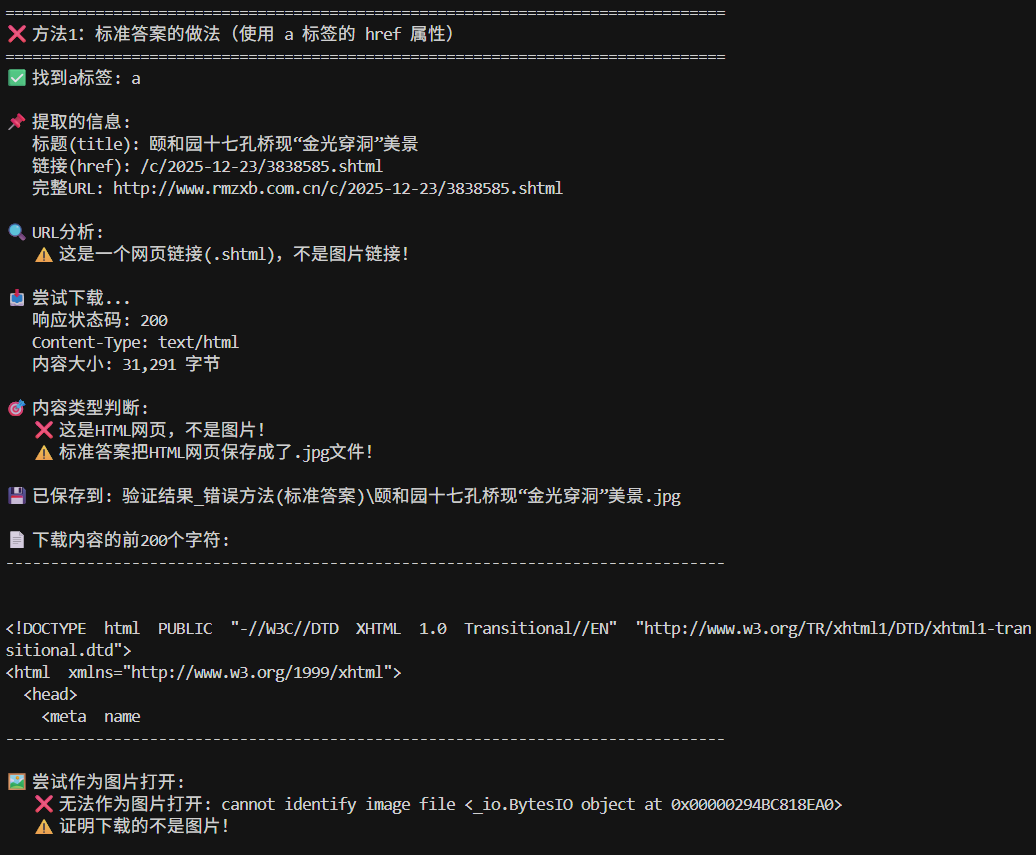Screen dimensions: 1036x855
Task: Open the full rmzxb.com.cn shtml URL
Action: [338, 188]
